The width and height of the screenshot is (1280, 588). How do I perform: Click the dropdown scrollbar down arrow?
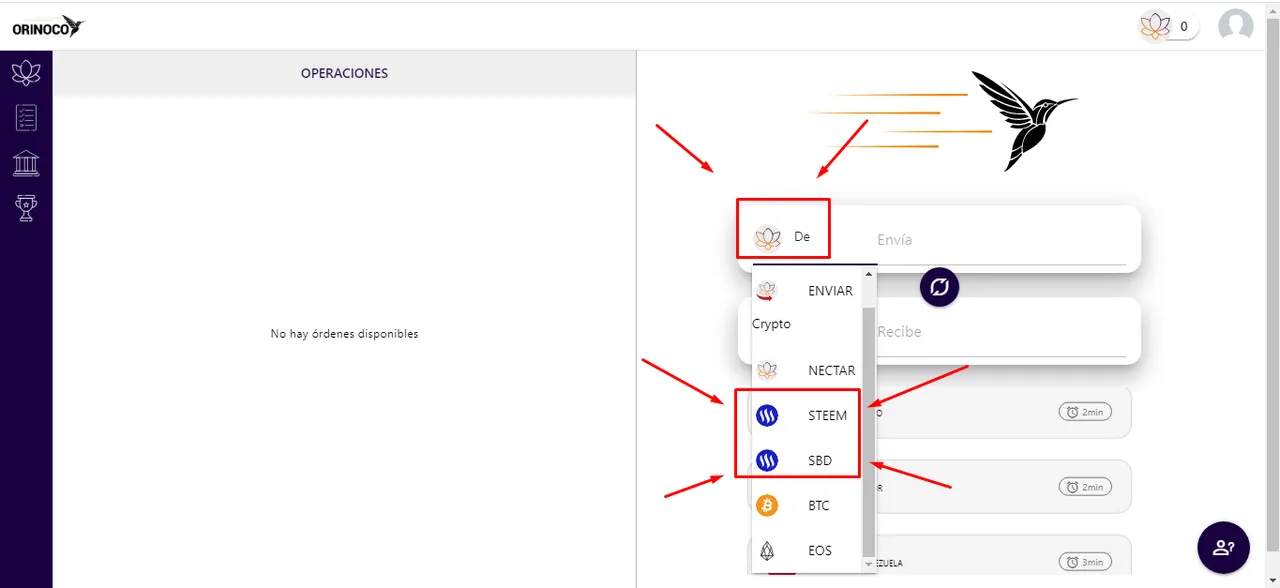click(869, 565)
